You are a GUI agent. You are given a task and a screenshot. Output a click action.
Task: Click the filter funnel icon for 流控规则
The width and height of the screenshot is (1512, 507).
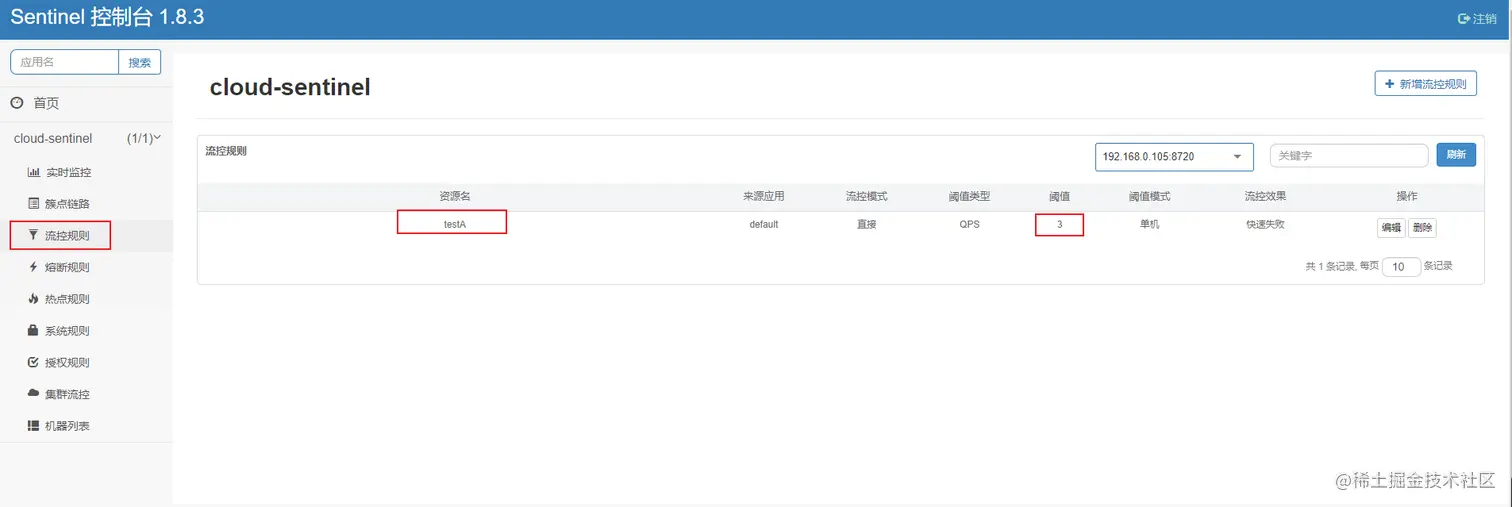point(33,236)
